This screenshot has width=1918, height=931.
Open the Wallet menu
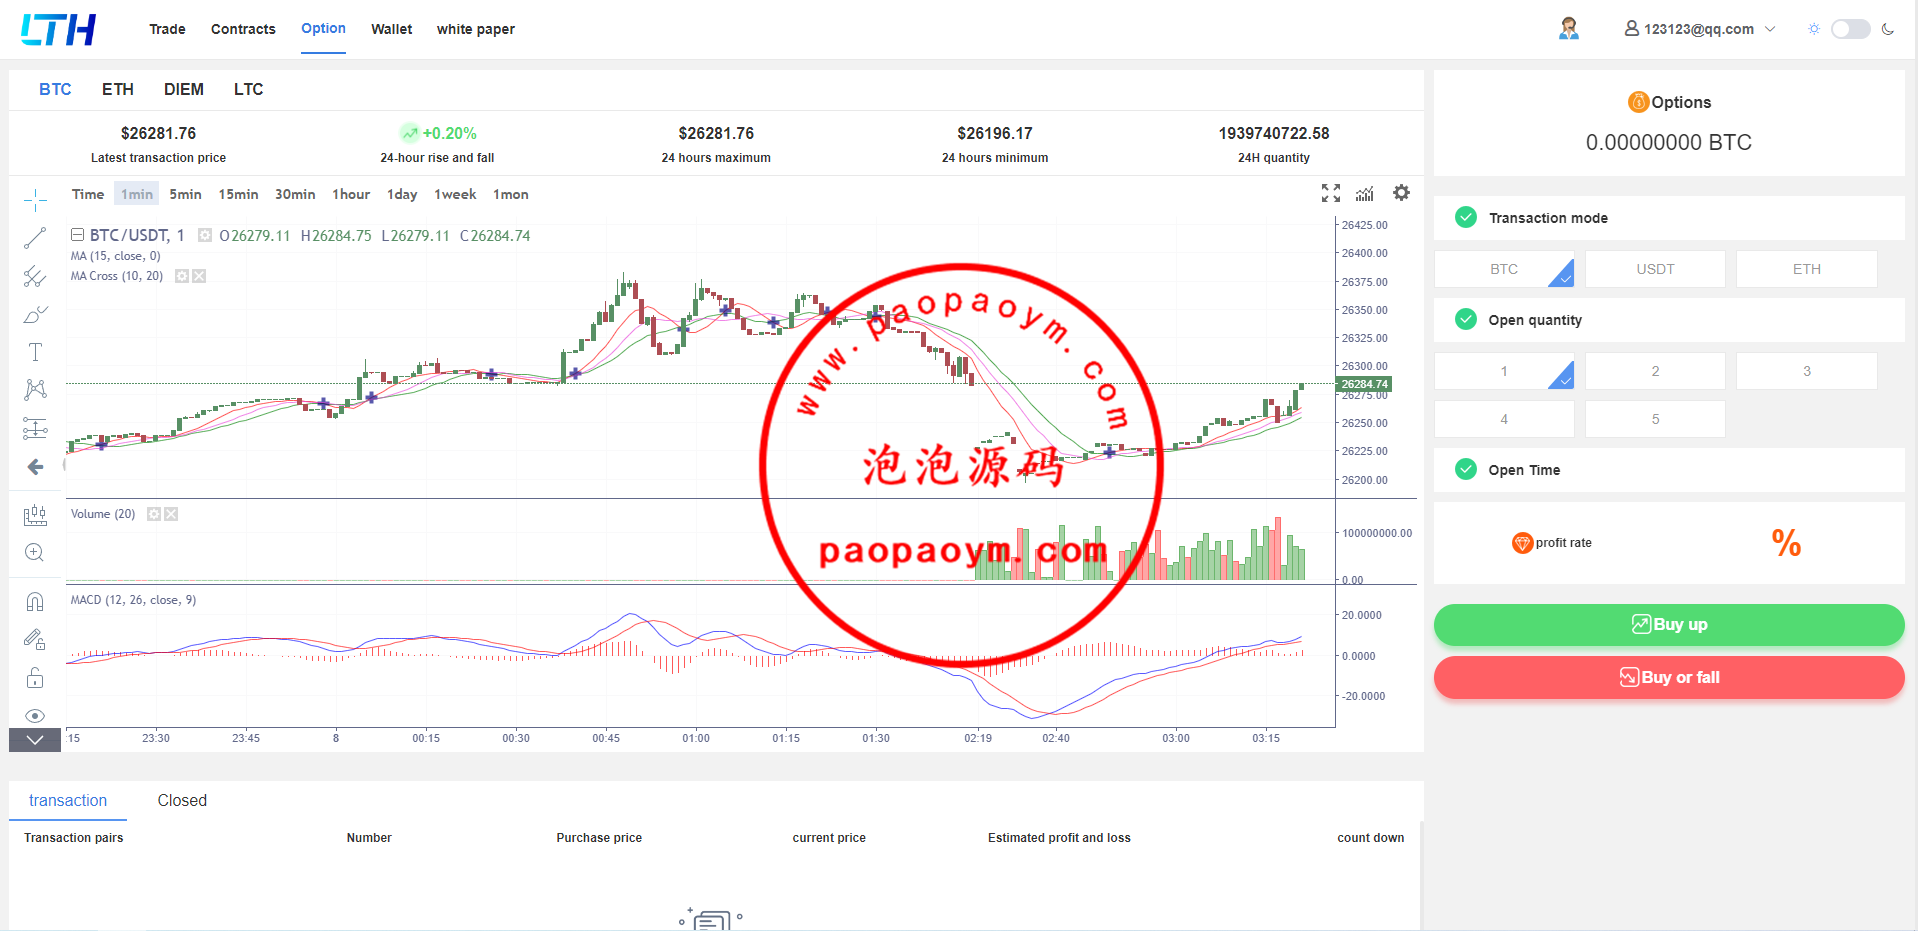[391, 29]
